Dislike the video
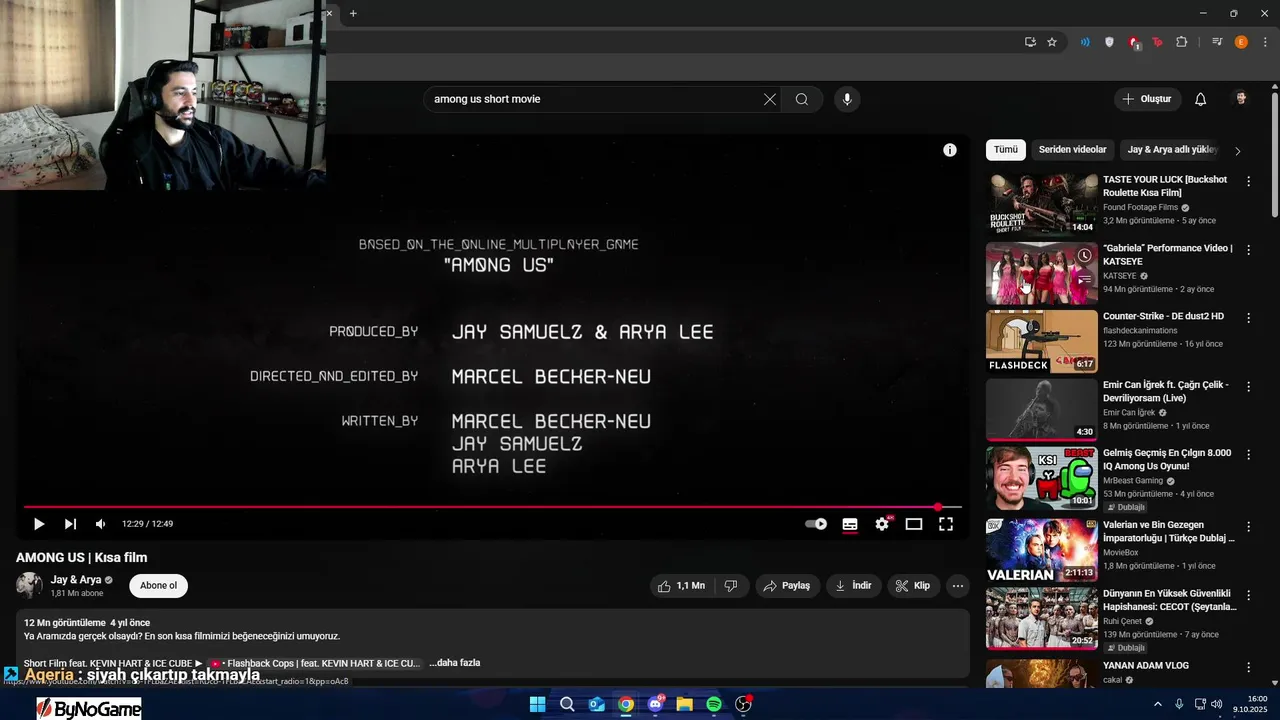 point(731,586)
